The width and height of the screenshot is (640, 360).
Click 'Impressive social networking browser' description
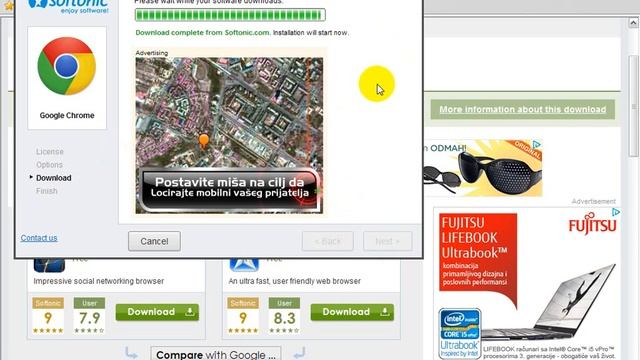[x=99, y=281]
